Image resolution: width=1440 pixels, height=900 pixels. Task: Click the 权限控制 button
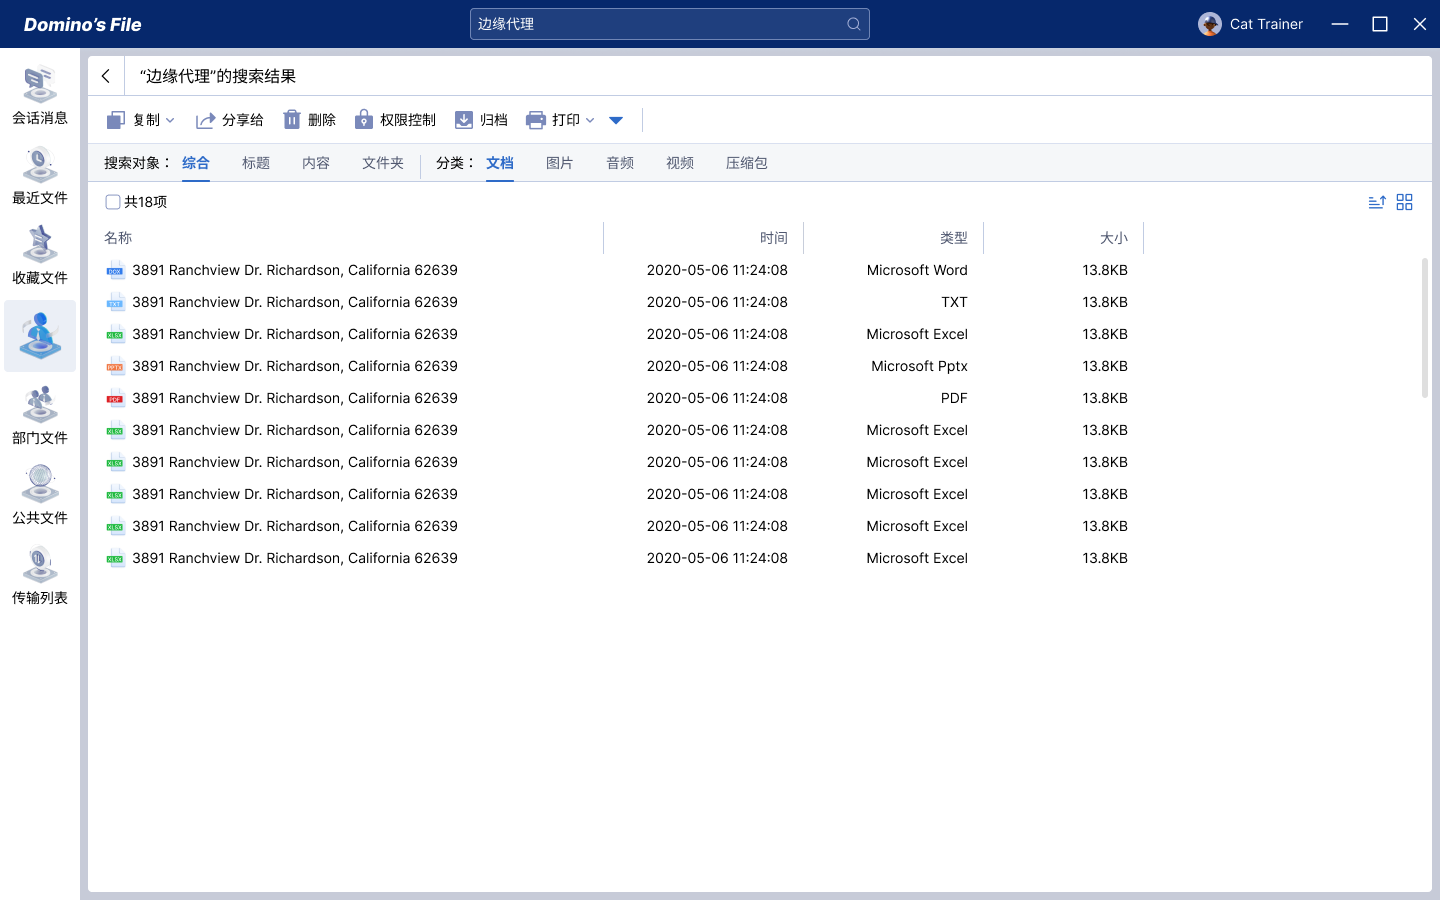tap(395, 120)
